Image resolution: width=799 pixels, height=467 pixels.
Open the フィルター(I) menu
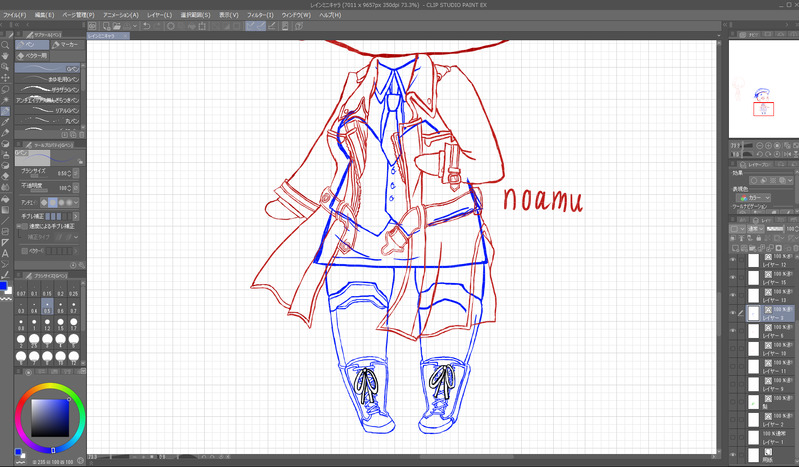260,15
